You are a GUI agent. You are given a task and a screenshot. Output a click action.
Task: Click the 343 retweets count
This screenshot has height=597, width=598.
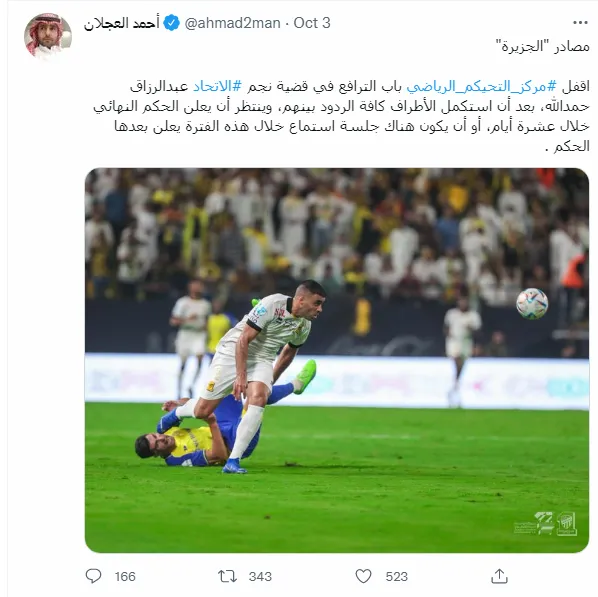pos(260,576)
